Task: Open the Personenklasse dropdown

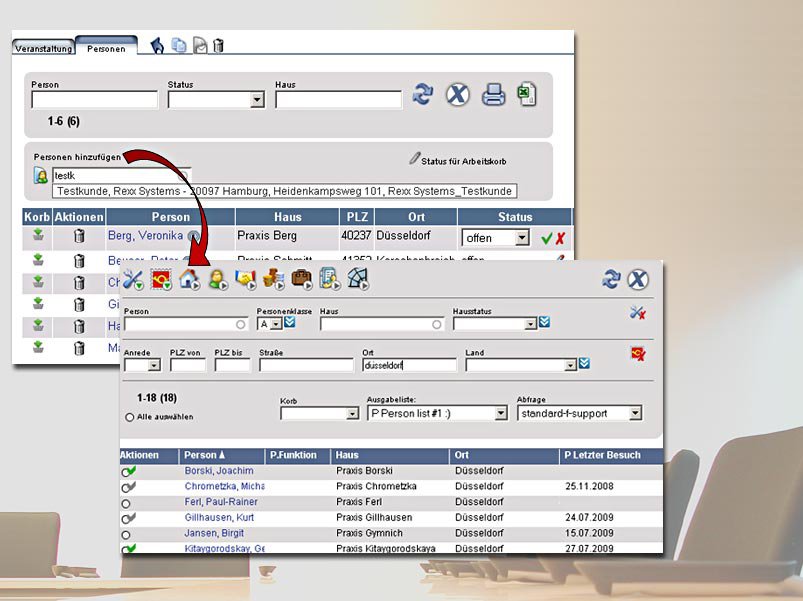Action: point(276,324)
